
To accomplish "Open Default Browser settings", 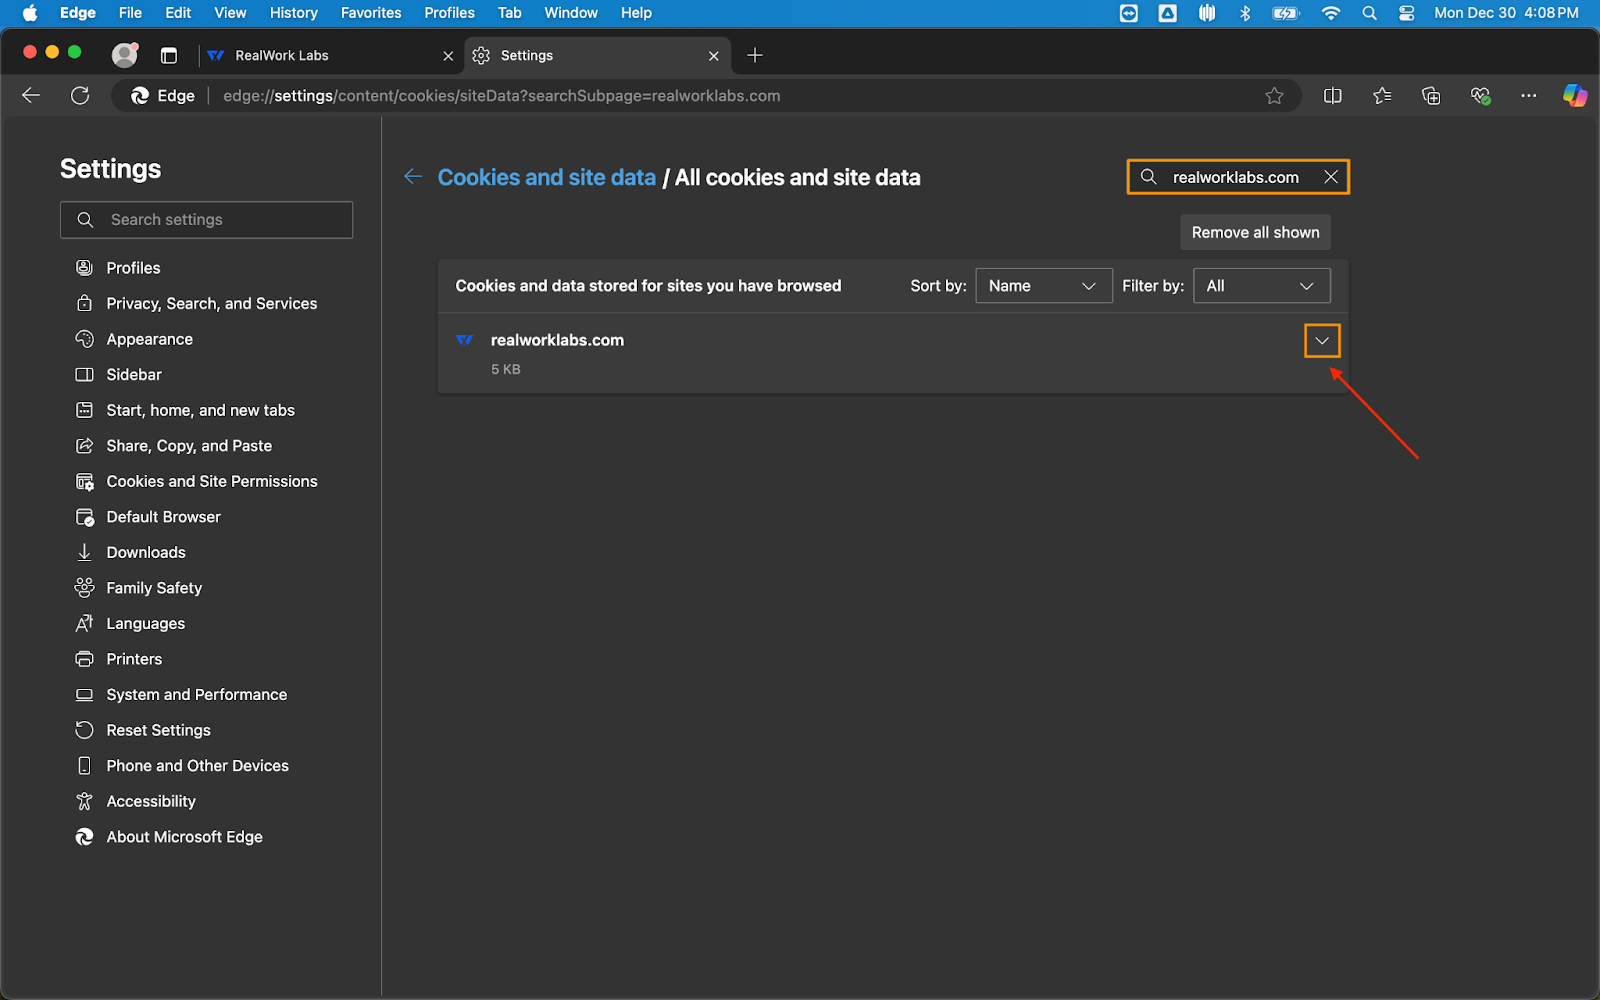I will click(164, 517).
